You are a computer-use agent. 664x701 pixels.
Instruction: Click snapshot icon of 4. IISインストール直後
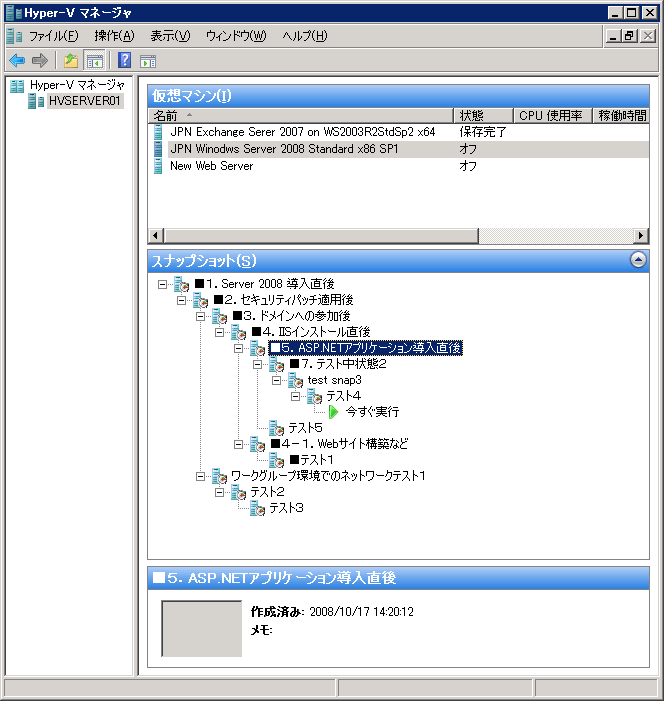tap(238, 333)
